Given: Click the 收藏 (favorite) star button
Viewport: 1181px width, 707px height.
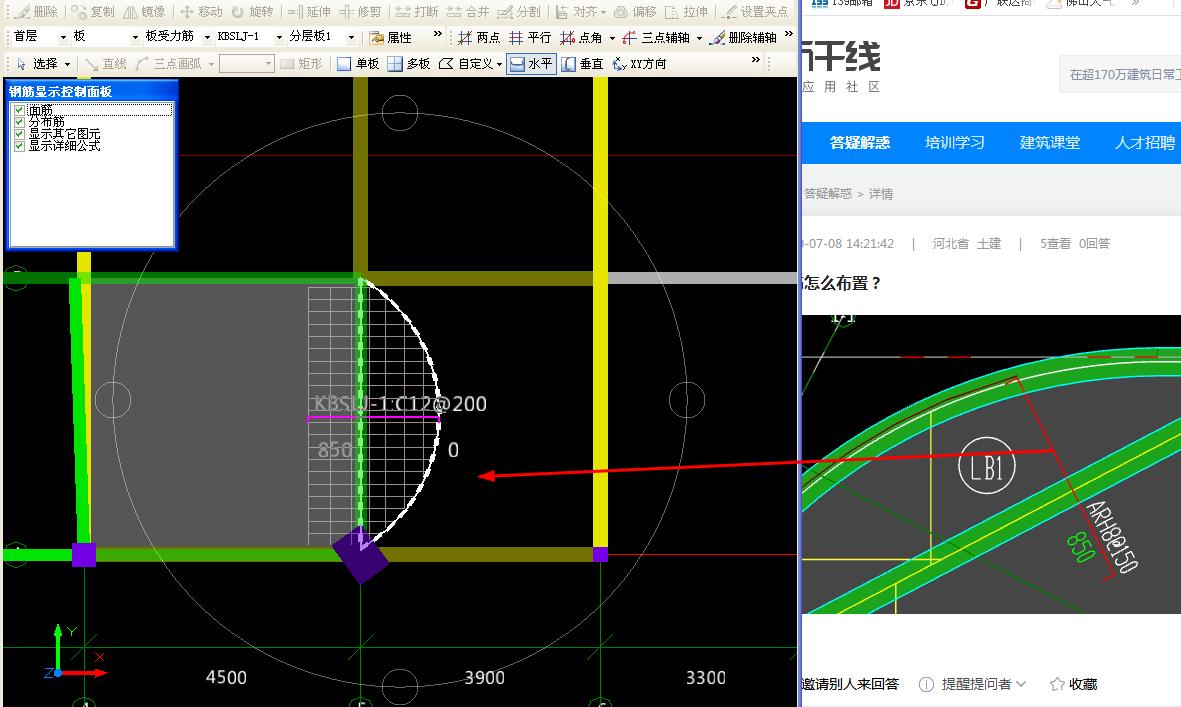Looking at the screenshot, I should coord(1073,684).
